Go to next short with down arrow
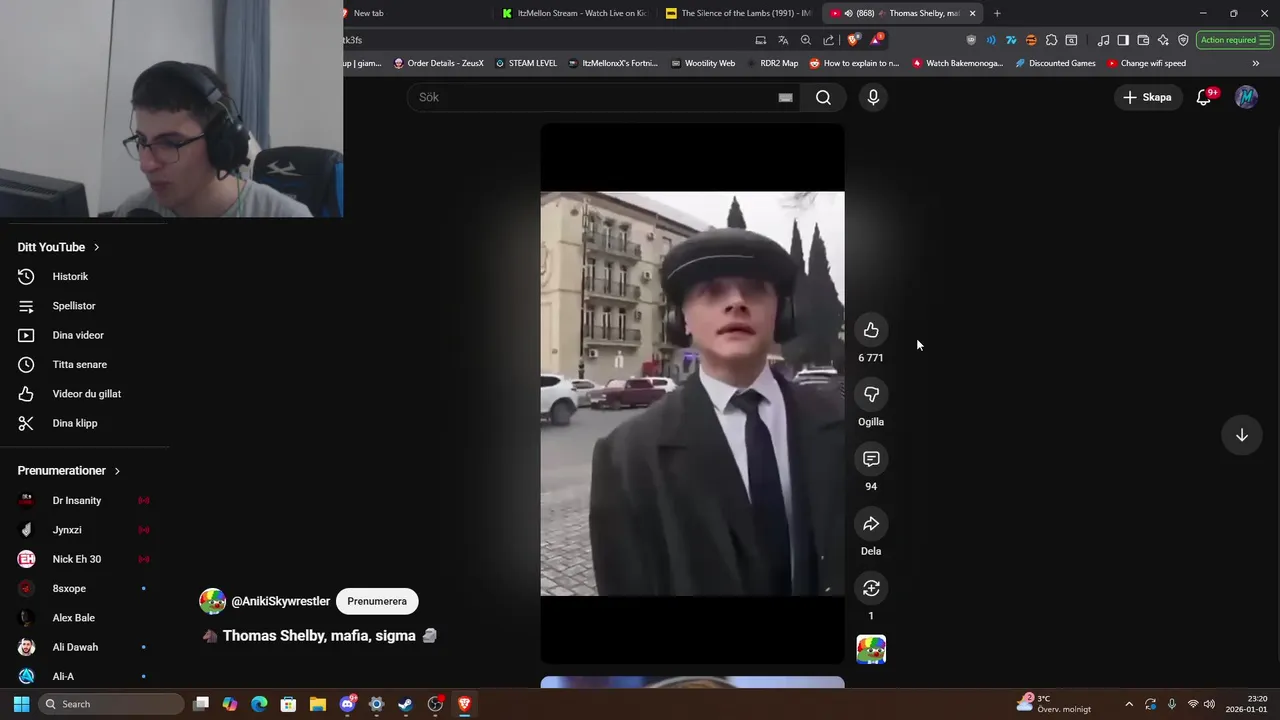The height and width of the screenshot is (720, 1280). tap(1242, 435)
